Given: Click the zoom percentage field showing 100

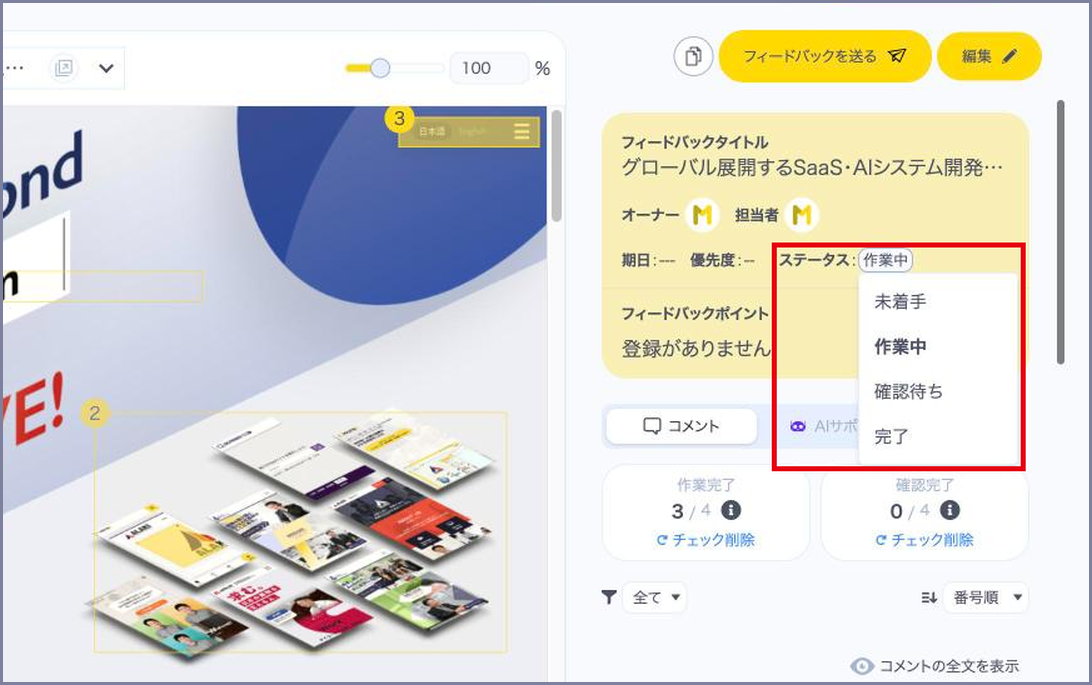Looking at the screenshot, I should tap(489, 68).
